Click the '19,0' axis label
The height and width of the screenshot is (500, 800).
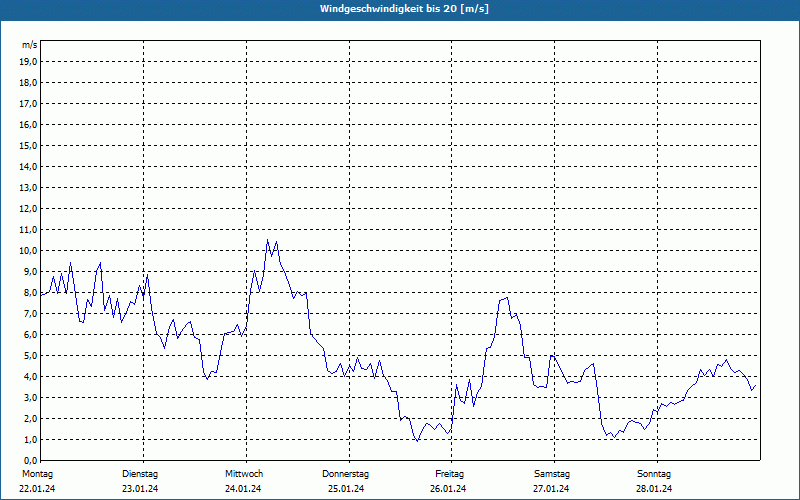tap(28, 62)
